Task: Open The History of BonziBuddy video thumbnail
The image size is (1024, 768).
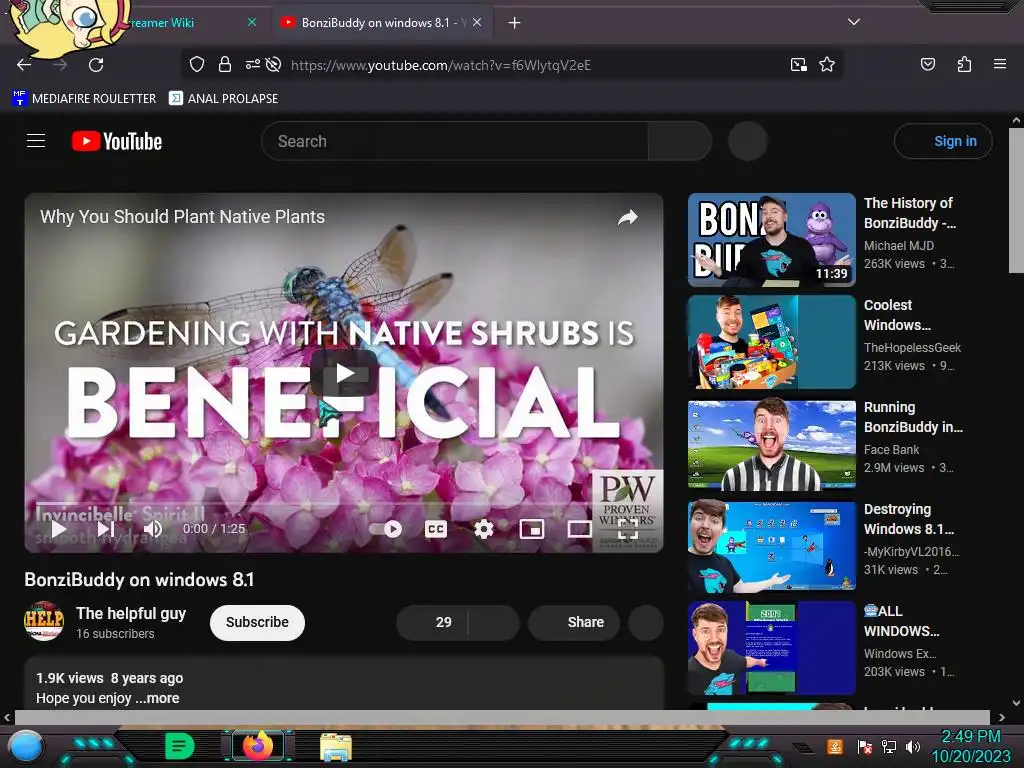Action: pos(771,240)
